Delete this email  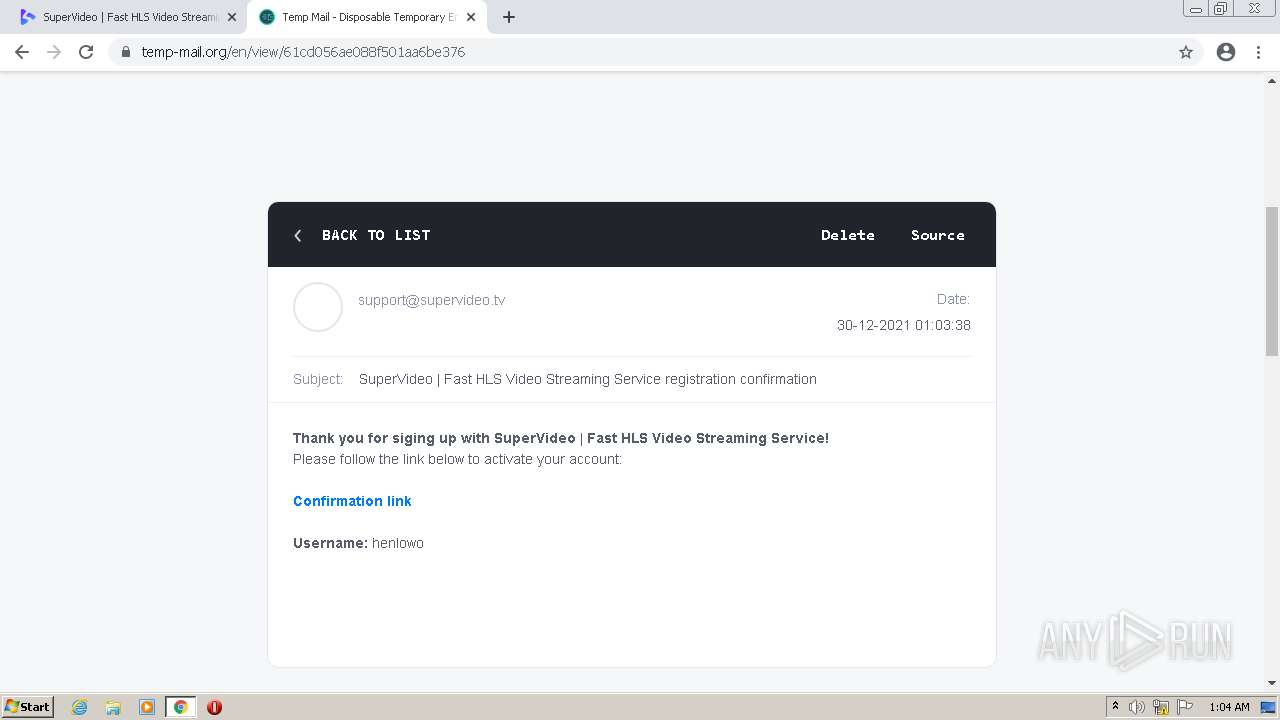(x=848, y=235)
